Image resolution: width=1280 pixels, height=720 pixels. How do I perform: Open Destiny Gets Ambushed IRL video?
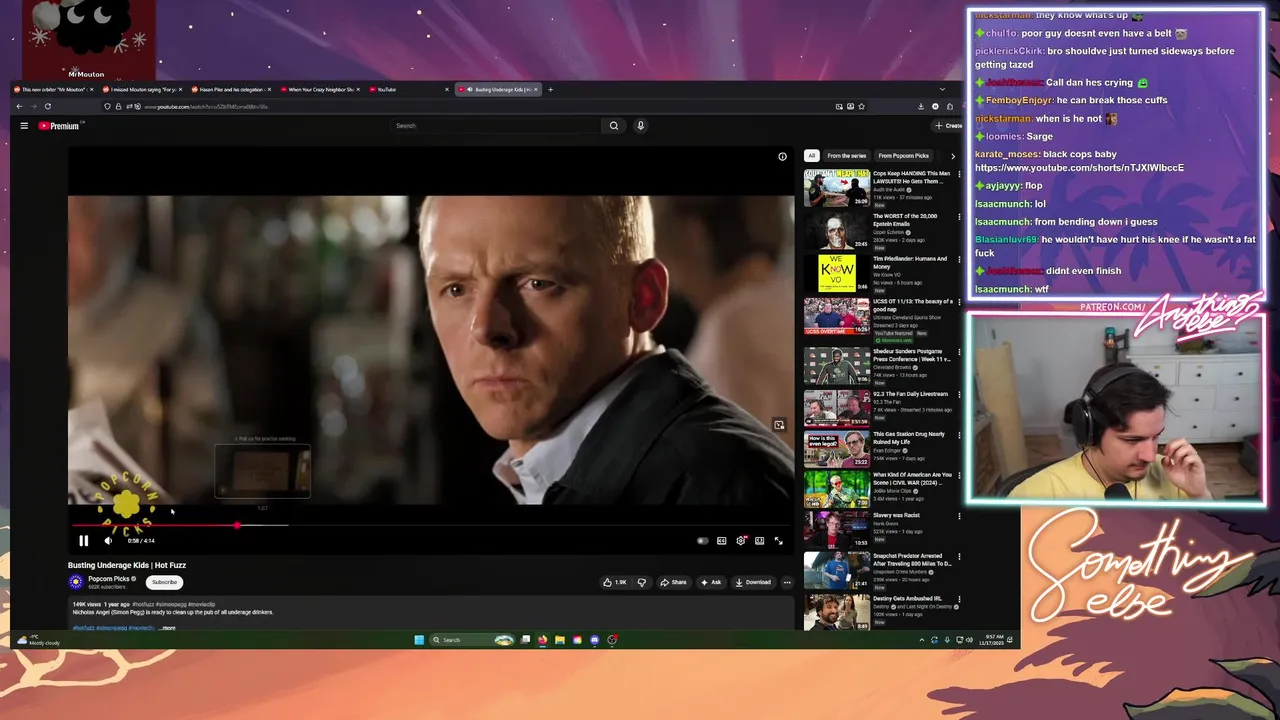coord(837,612)
